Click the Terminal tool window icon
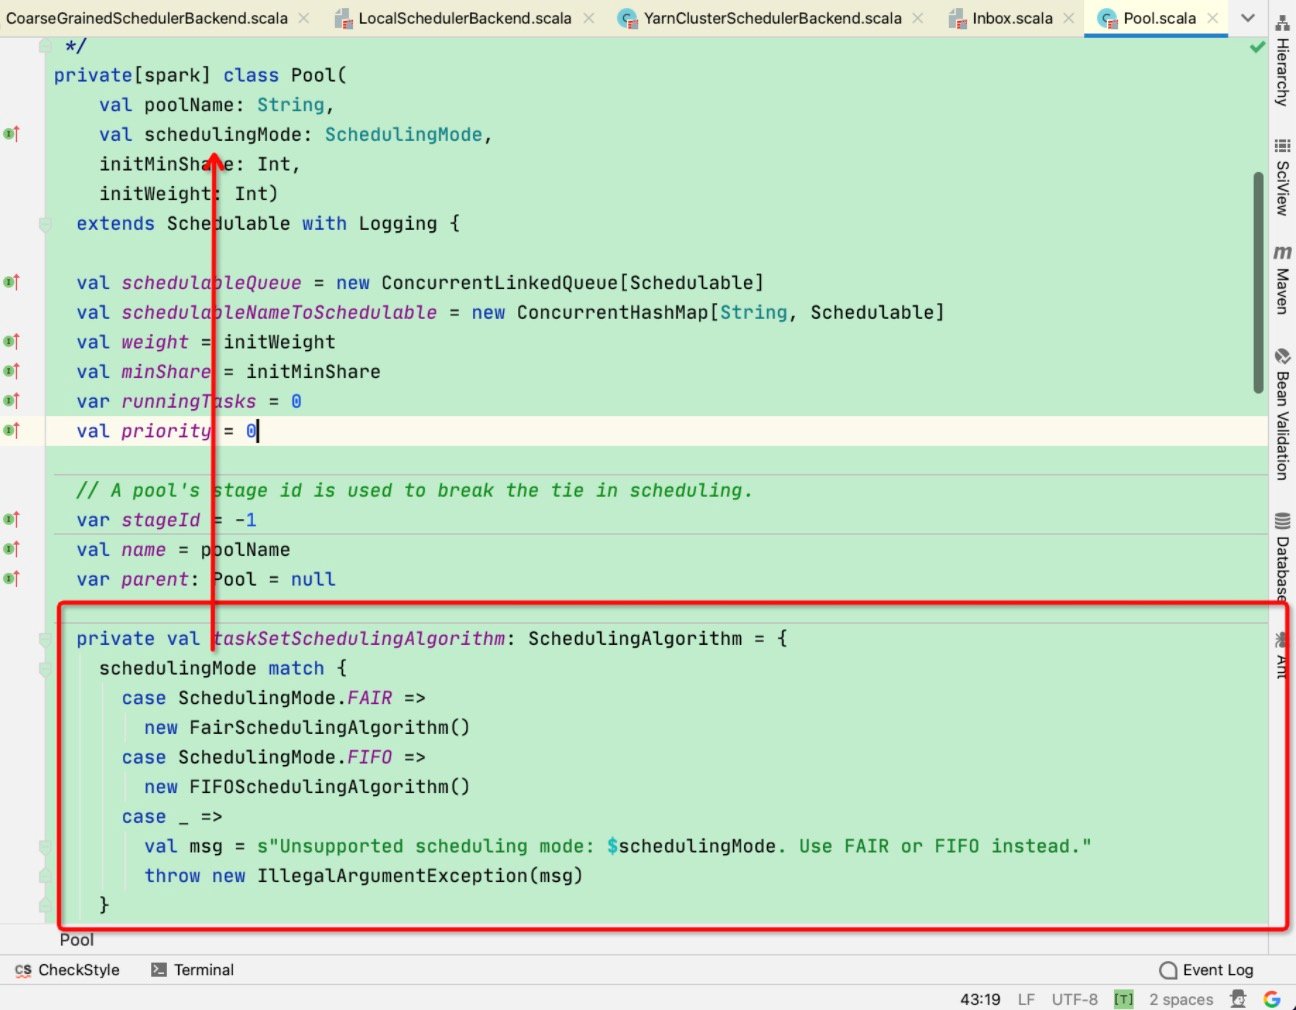This screenshot has height=1010, width=1296. tap(158, 970)
